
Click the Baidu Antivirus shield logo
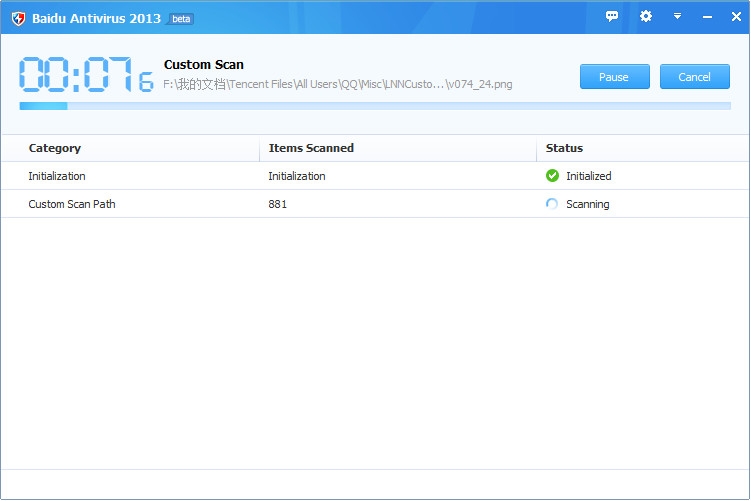[x=18, y=19]
